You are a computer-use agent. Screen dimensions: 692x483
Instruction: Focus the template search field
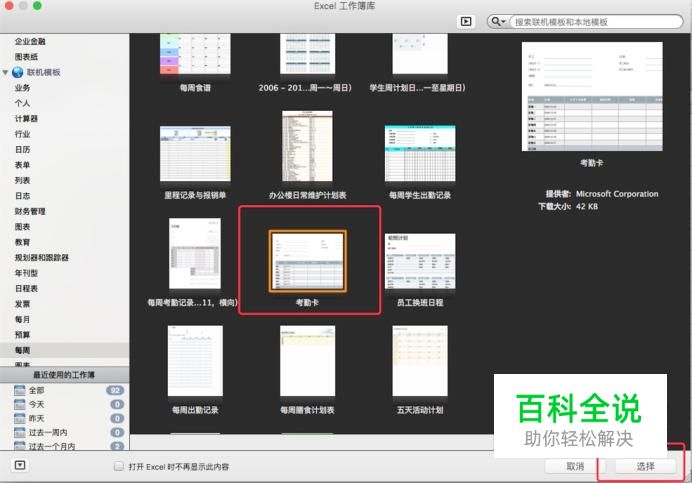coord(596,22)
